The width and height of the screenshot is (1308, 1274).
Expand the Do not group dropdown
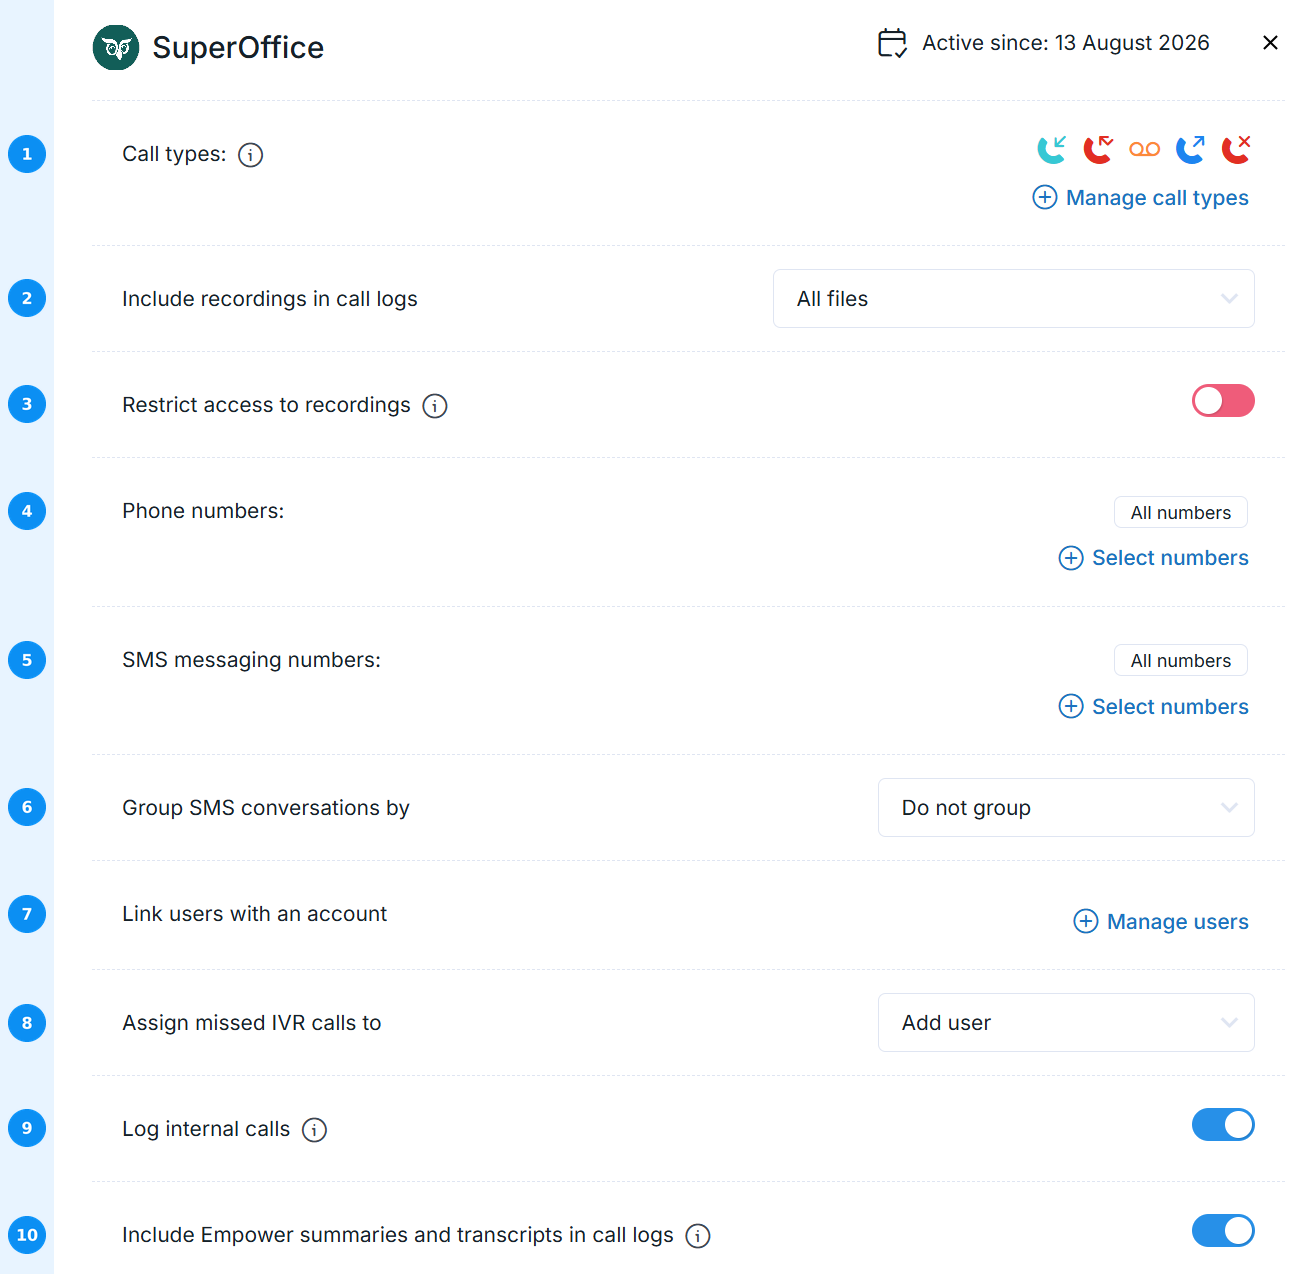tap(1066, 808)
